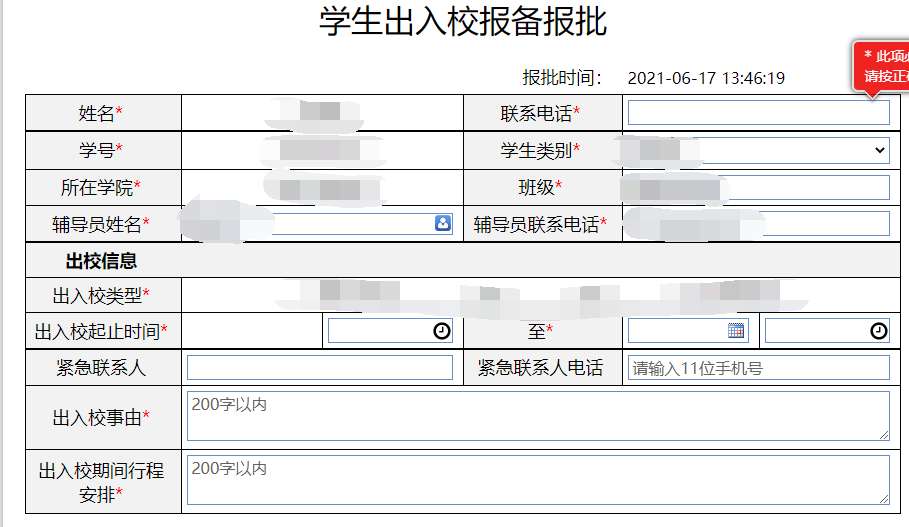Click the contact phone (联系电话) input field
The width and height of the screenshot is (909, 527).
[758, 113]
